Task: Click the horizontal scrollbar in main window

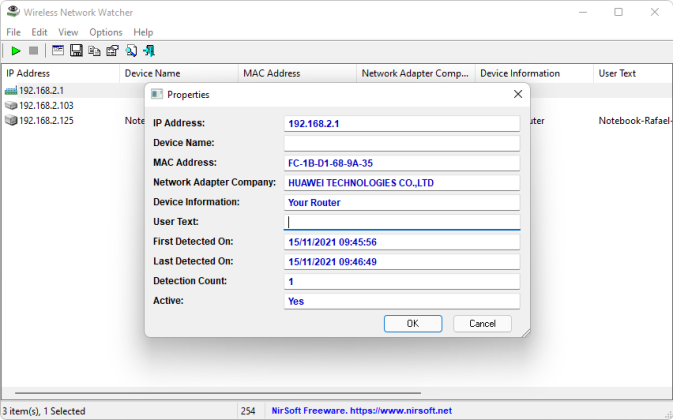Action: point(218,393)
